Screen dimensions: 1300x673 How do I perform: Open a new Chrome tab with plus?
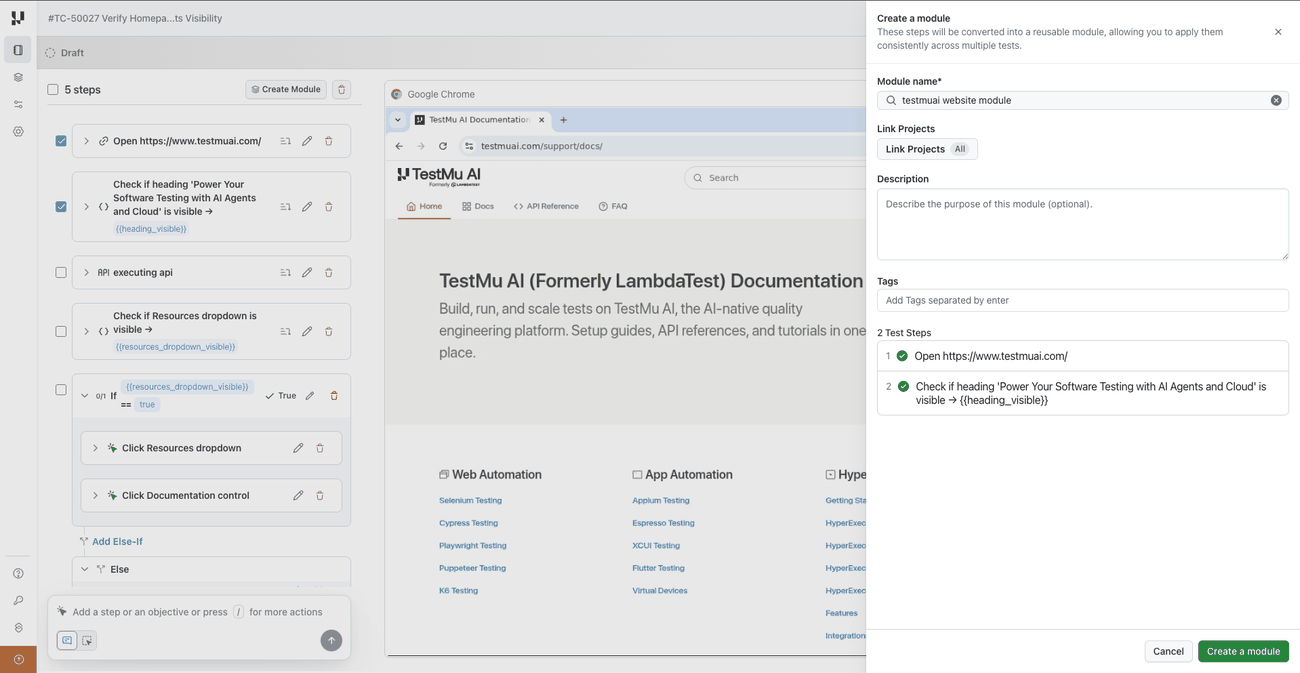pyautogui.click(x=563, y=120)
